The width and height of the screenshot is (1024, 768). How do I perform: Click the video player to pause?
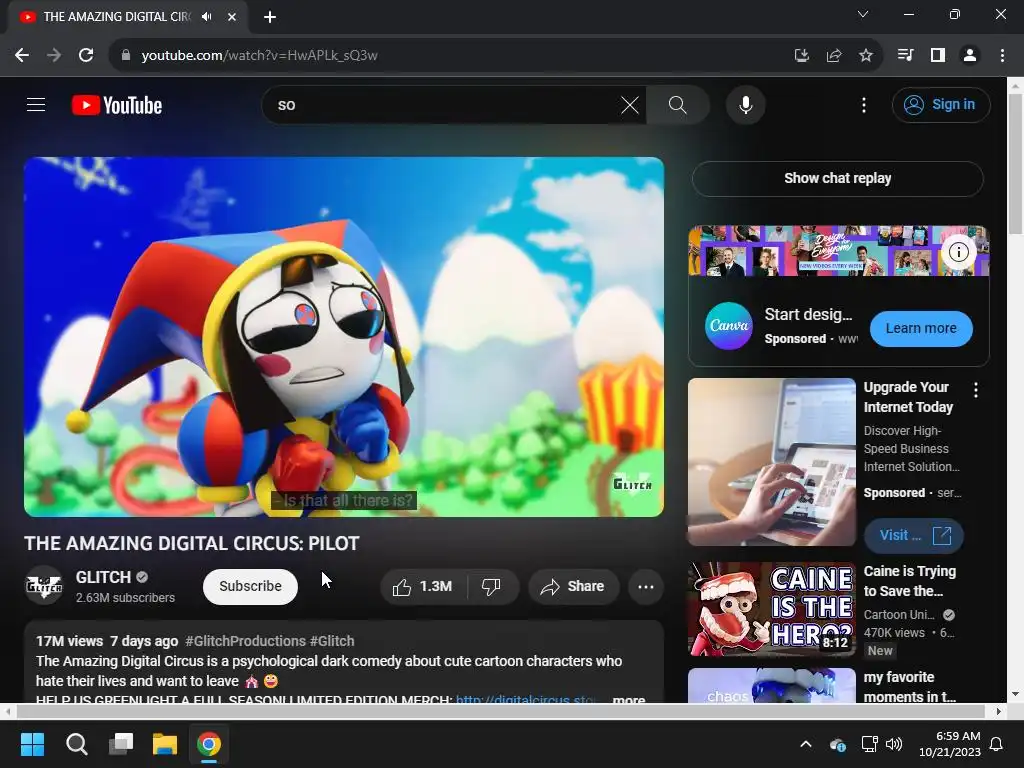click(x=344, y=337)
